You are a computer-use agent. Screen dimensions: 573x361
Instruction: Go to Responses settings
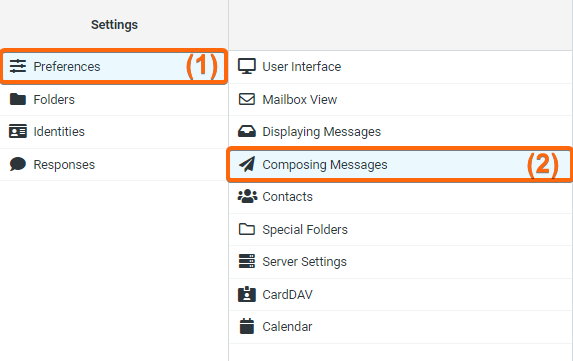point(114,164)
